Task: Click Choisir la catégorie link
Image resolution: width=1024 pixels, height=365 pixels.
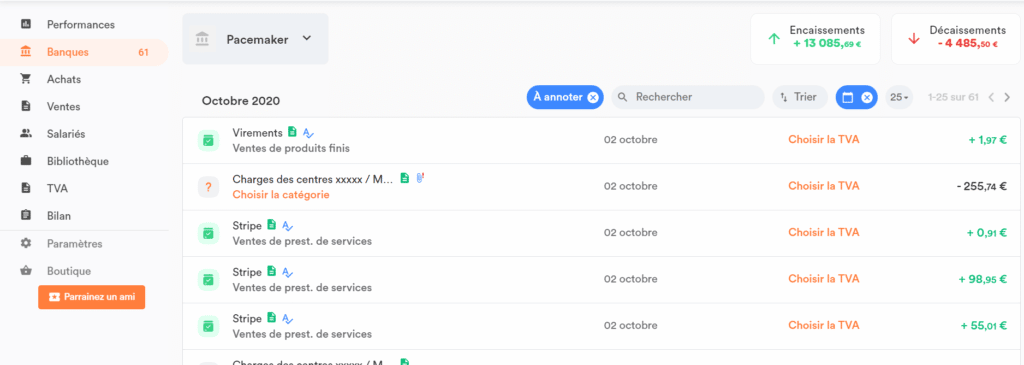Action: coord(281,195)
